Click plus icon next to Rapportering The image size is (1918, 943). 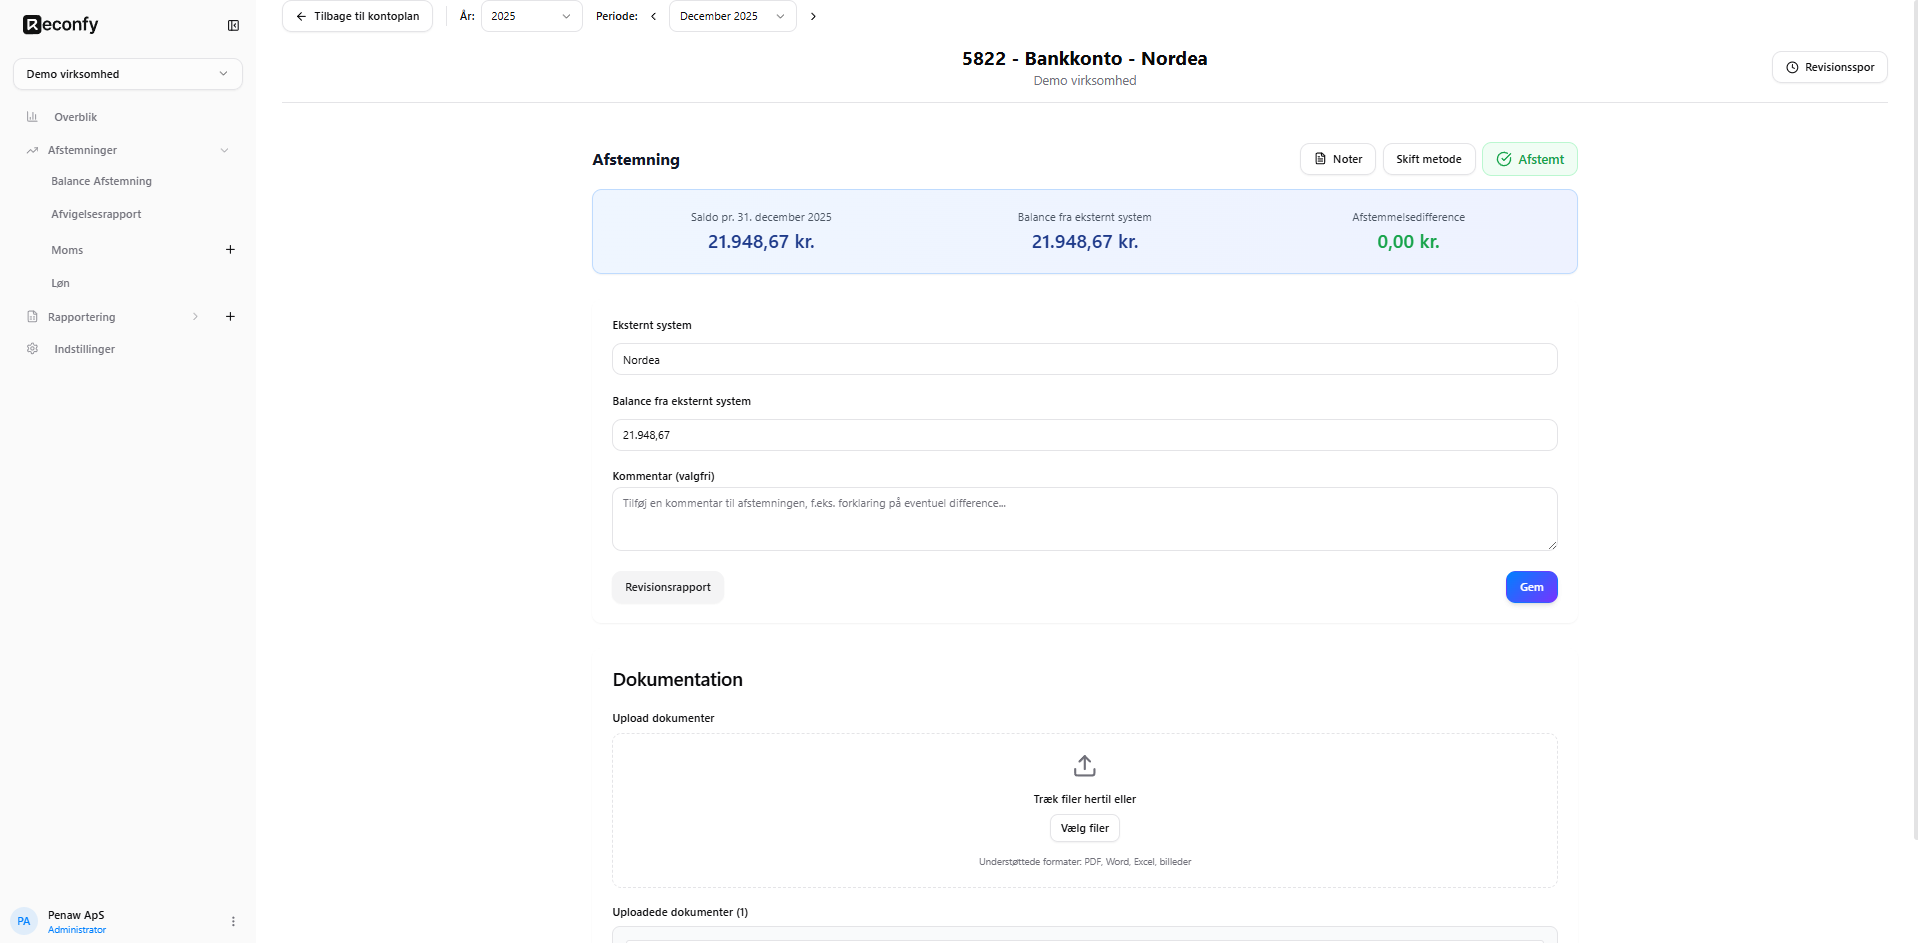pos(230,316)
